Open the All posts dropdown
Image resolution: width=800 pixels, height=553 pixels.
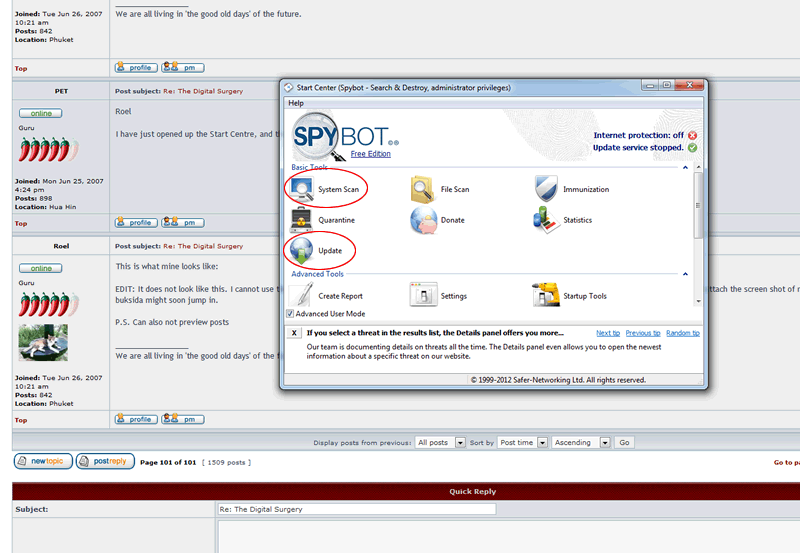[440, 442]
